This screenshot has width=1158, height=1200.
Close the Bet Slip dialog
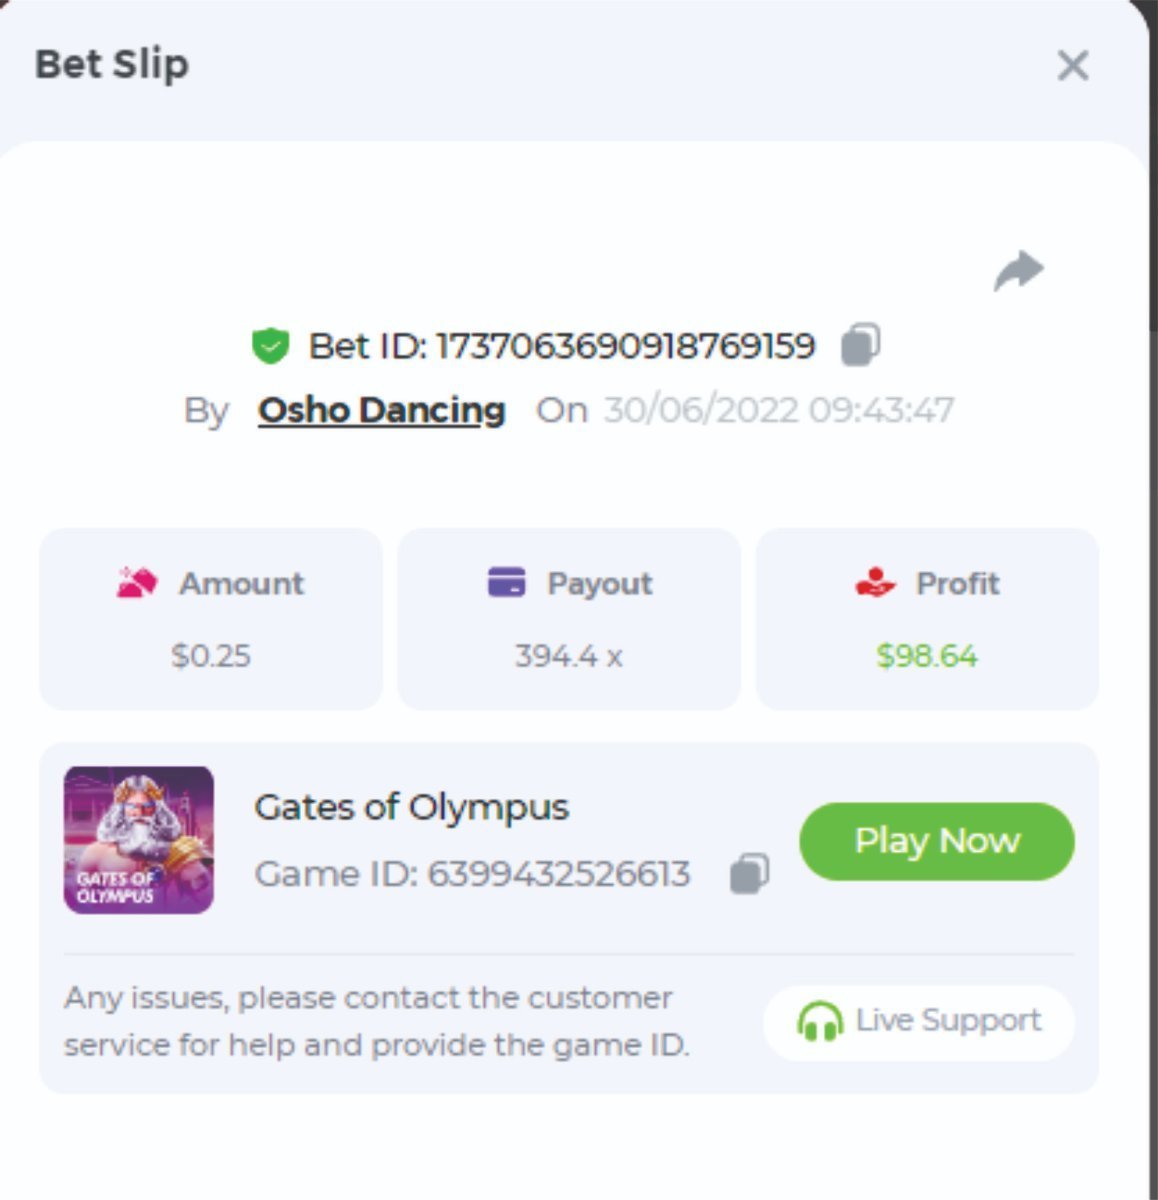[x=1072, y=66]
